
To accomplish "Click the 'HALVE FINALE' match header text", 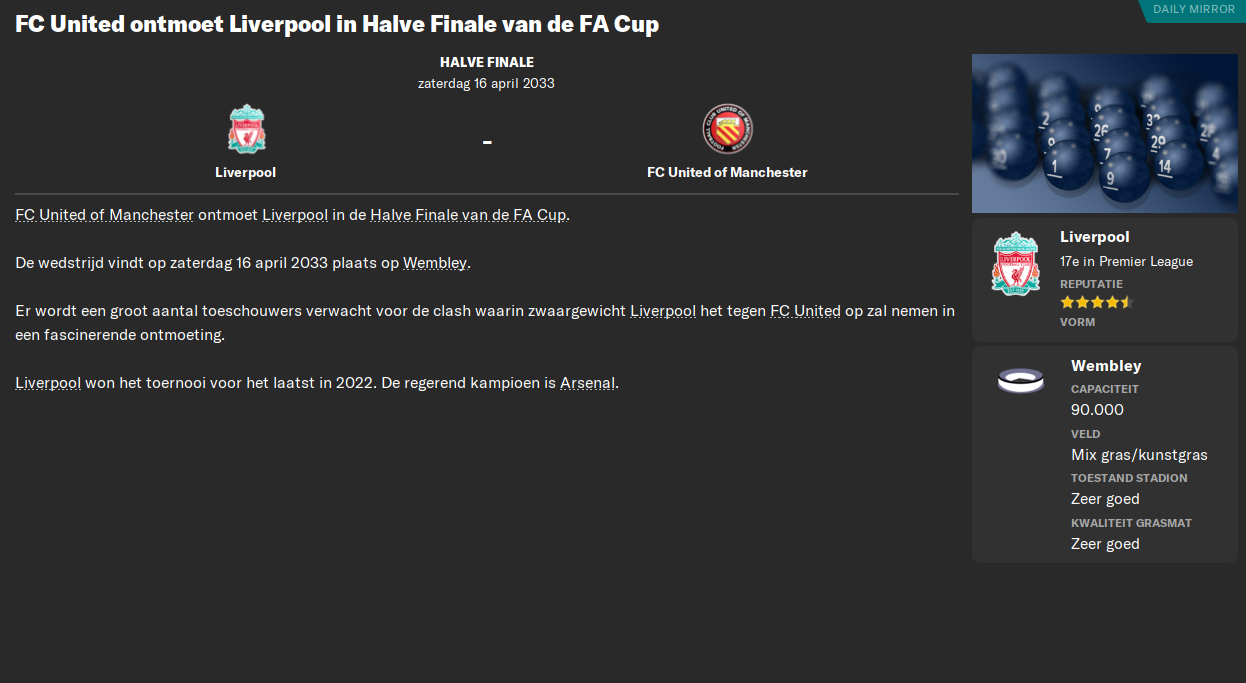I will [486, 62].
